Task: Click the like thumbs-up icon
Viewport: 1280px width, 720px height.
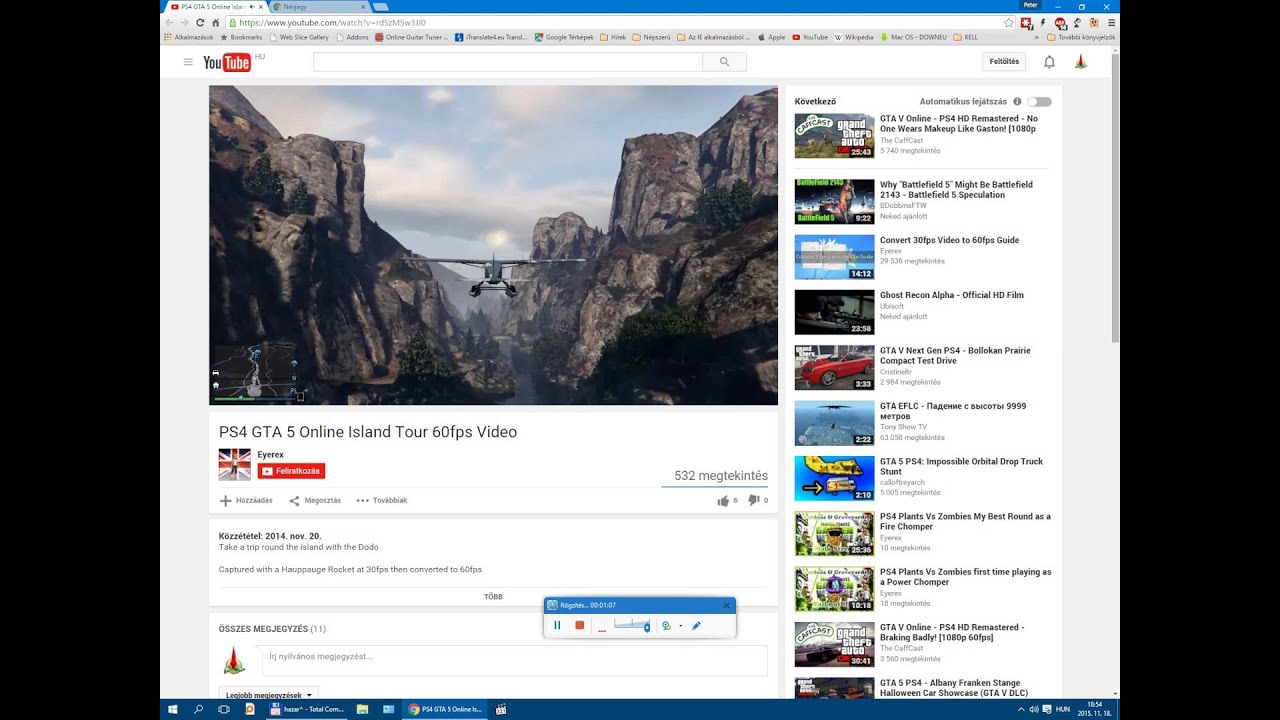Action: (723, 500)
